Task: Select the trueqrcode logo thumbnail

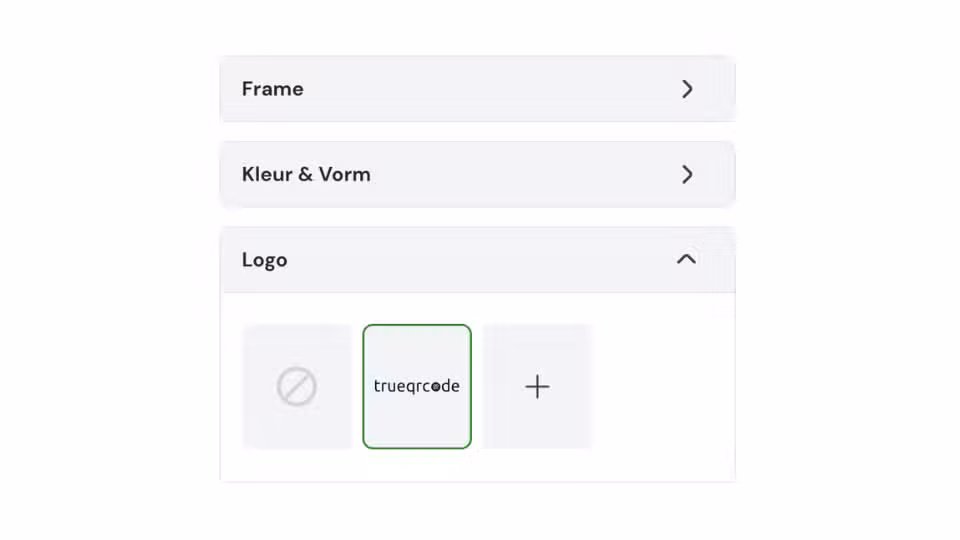Action: tap(417, 387)
